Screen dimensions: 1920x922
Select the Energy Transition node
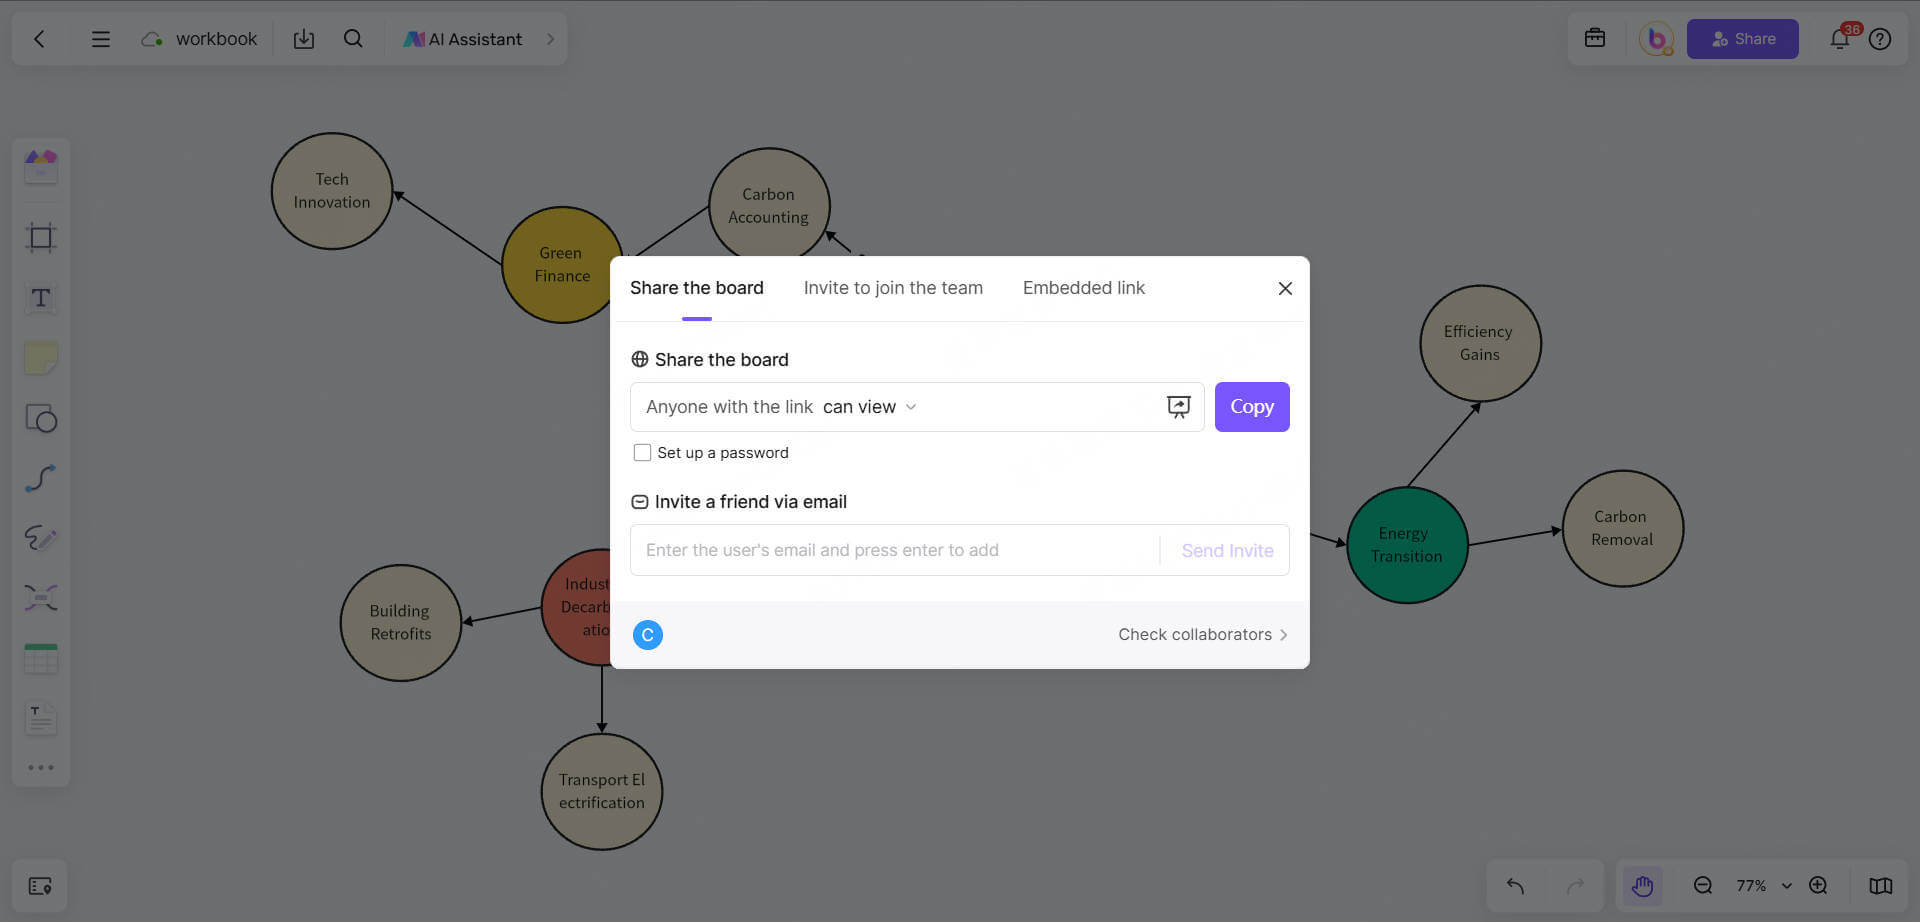[x=1407, y=545]
